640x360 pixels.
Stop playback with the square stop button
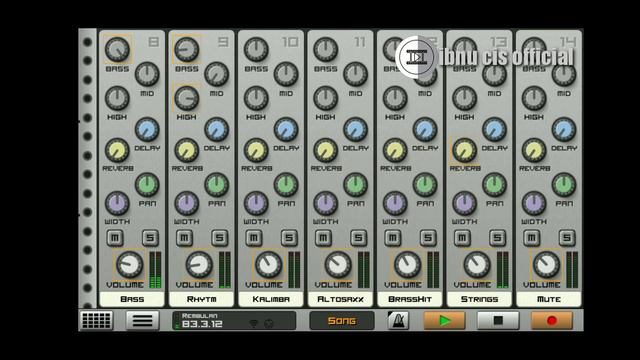tap(498, 320)
